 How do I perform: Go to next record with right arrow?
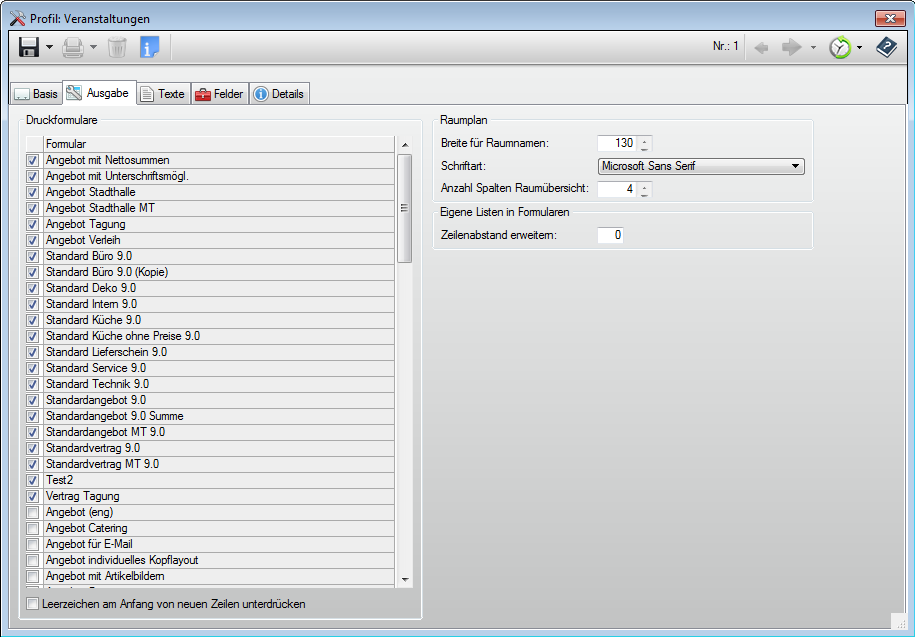(791, 47)
